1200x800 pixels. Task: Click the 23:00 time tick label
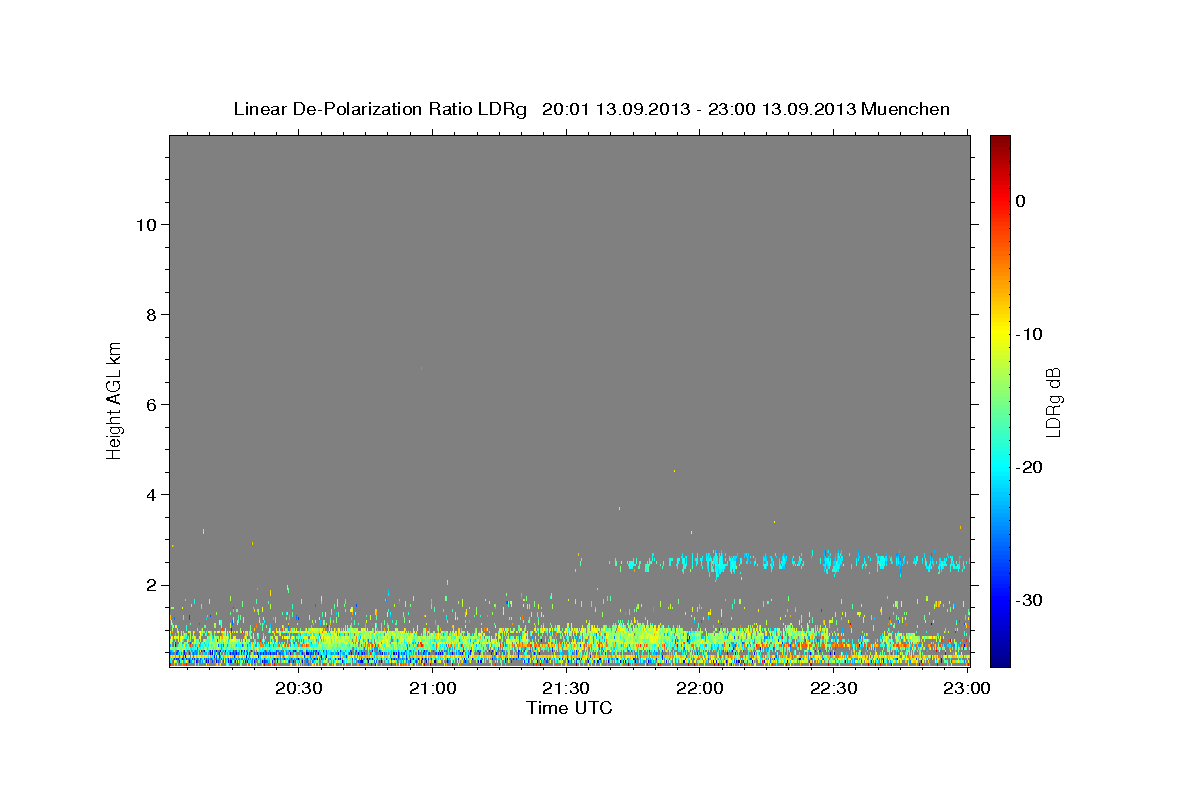coord(967,688)
